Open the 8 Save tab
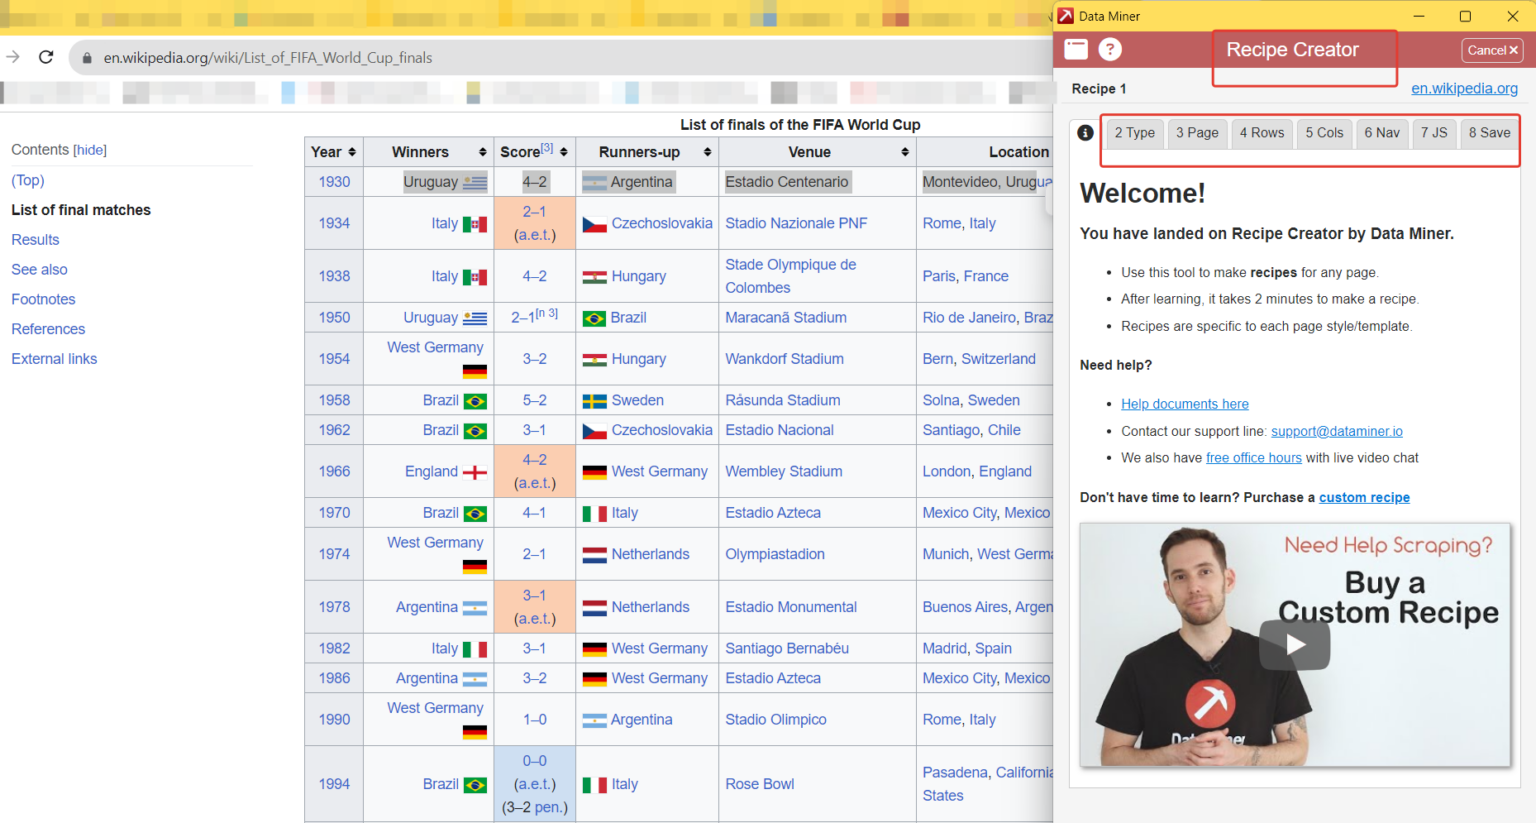1536x823 pixels. pyautogui.click(x=1489, y=132)
